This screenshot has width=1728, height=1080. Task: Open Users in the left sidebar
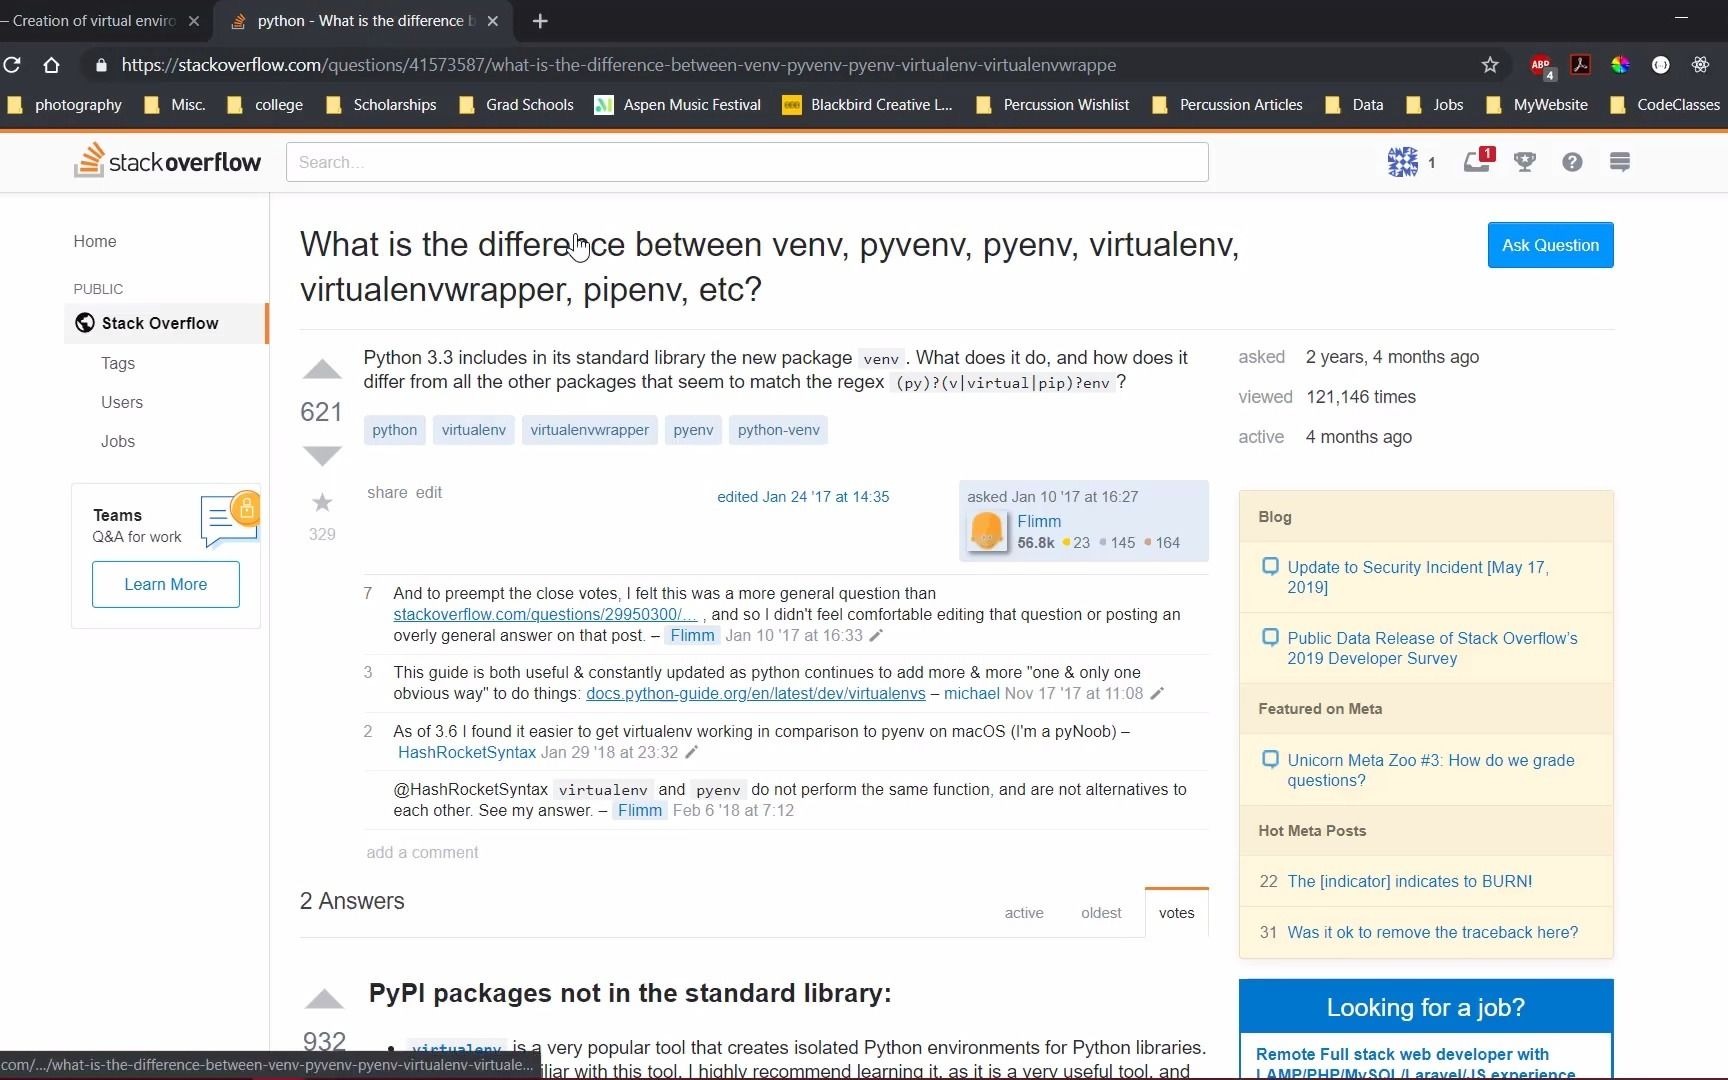coord(122,402)
